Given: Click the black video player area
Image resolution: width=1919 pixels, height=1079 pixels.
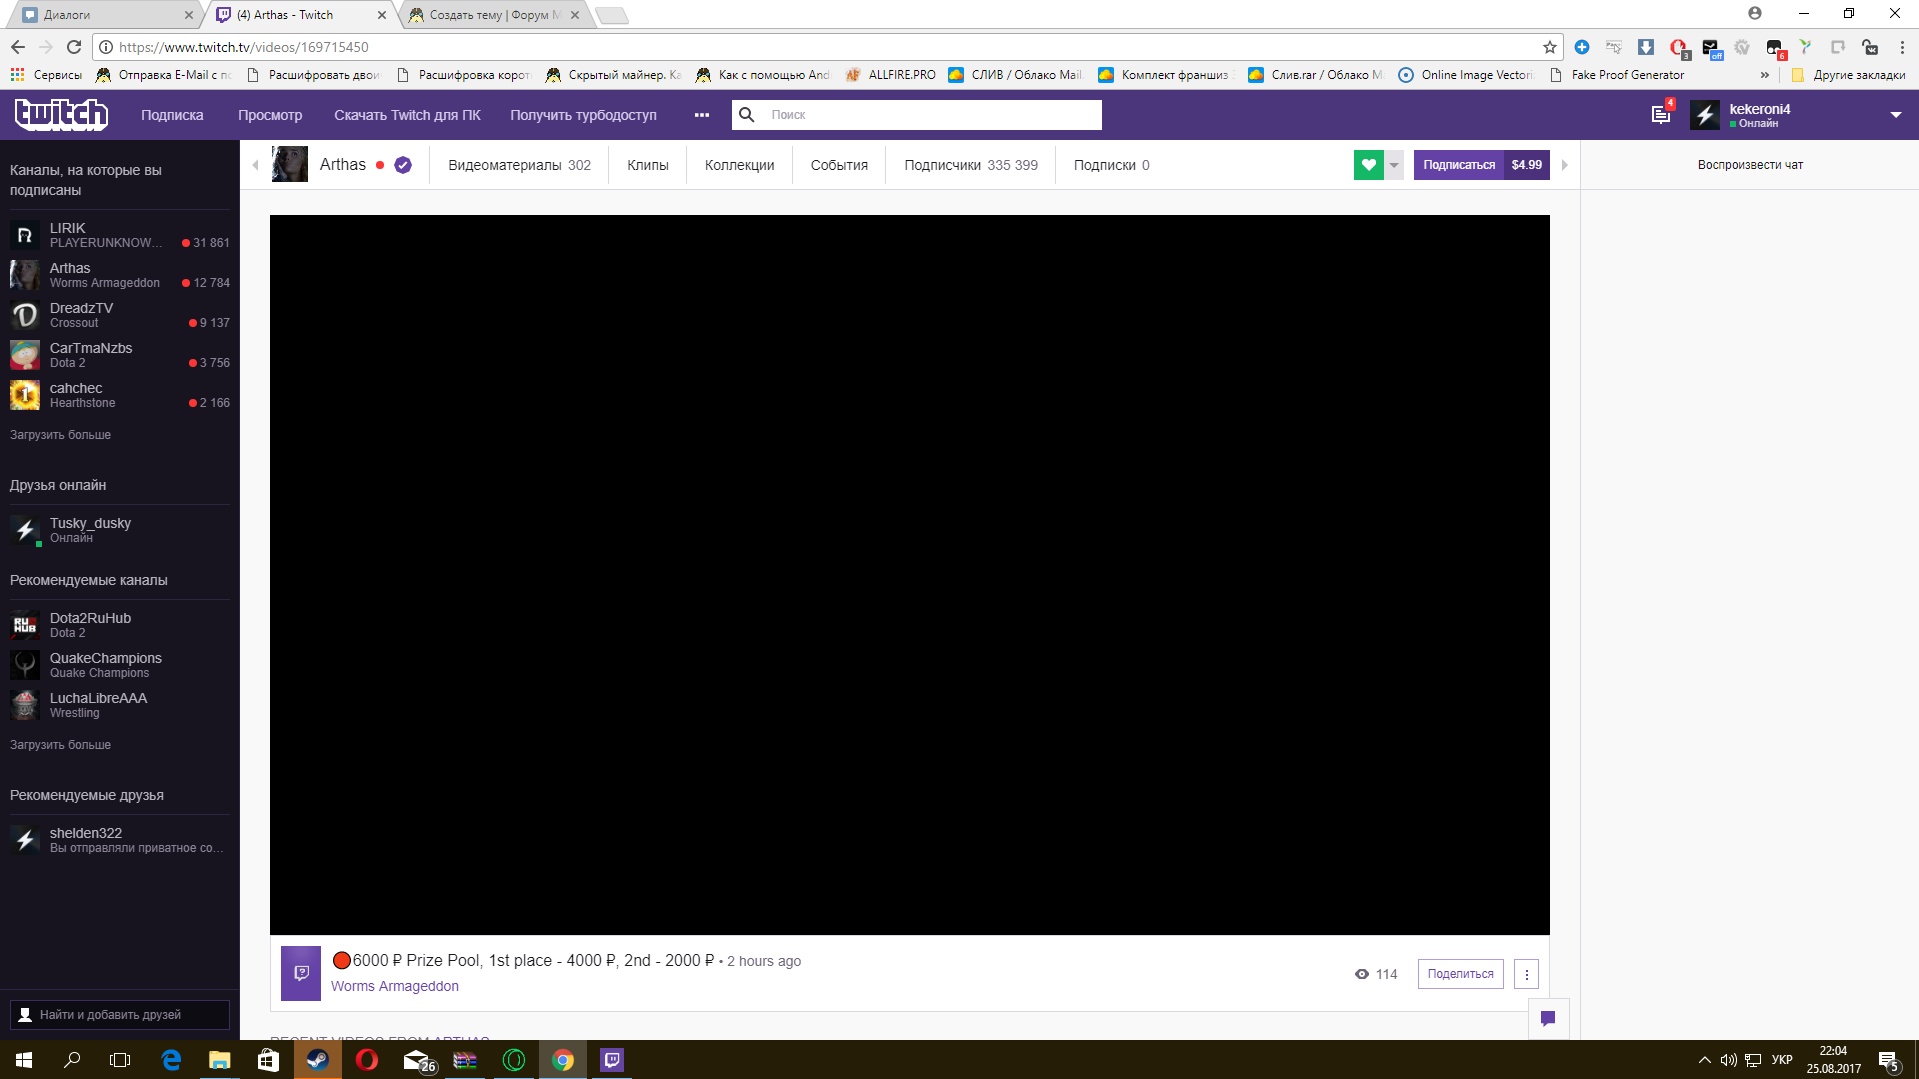Looking at the screenshot, I should point(910,575).
